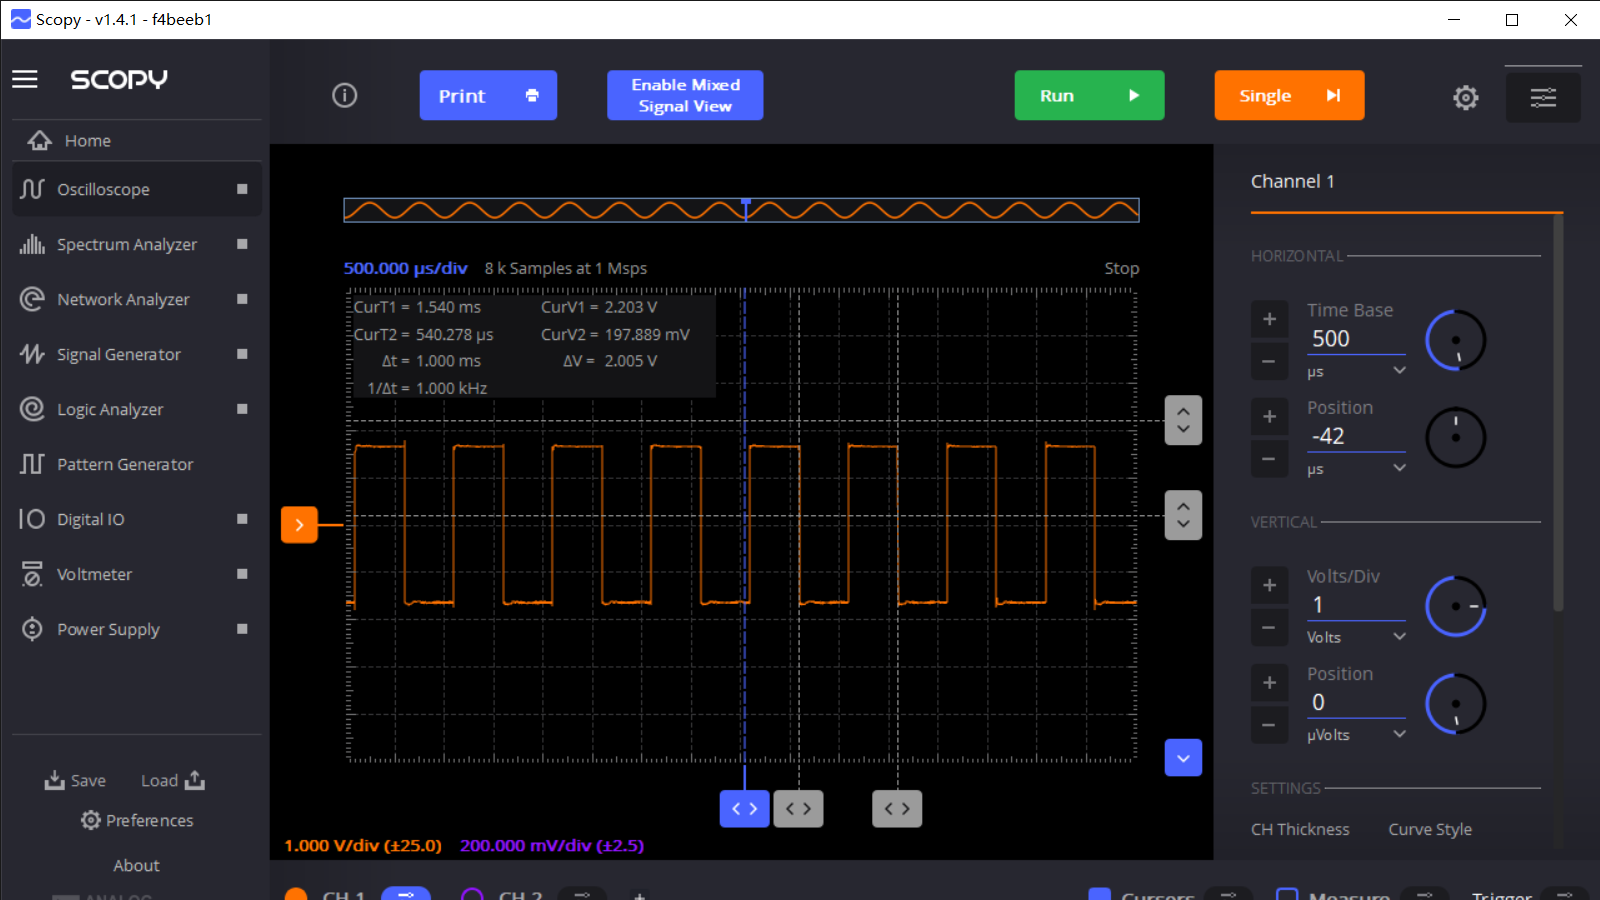Toggle the Signal Generator run square
Viewport: 1600px width, 900px height.
pyautogui.click(x=242, y=354)
